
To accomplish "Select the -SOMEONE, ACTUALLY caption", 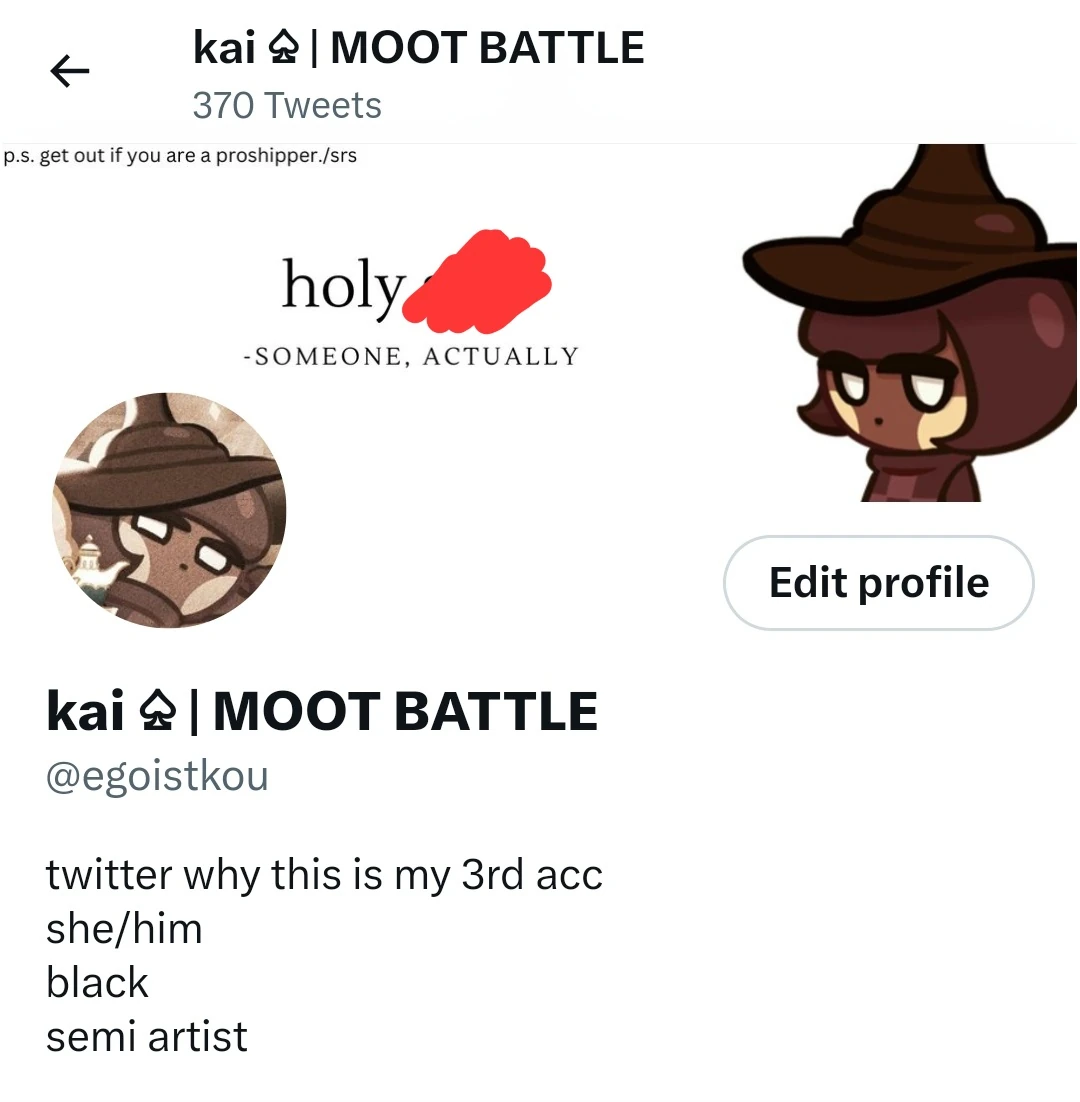I will [411, 356].
